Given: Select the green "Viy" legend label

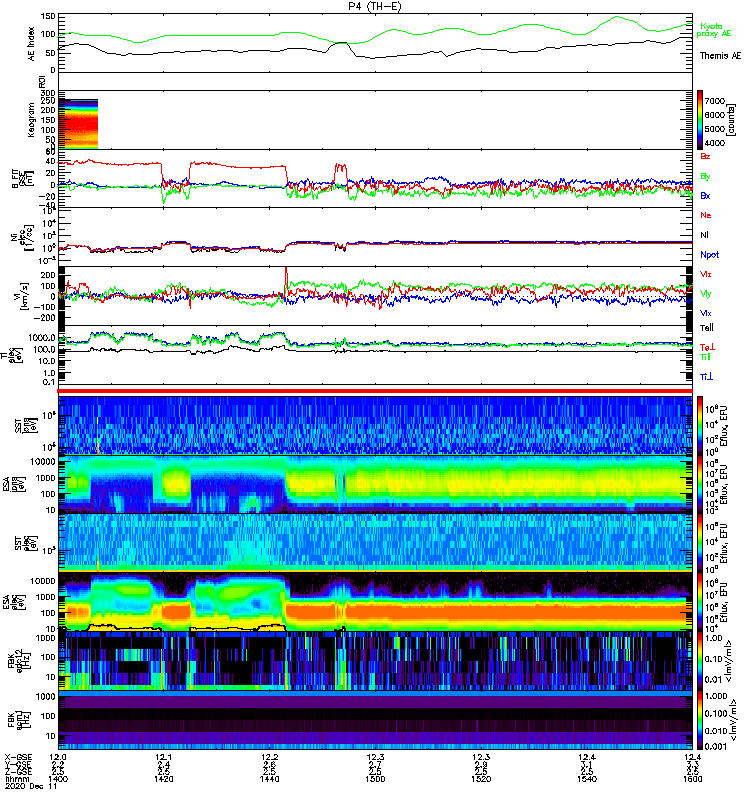Looking at the screenshot, I should 706,294.
